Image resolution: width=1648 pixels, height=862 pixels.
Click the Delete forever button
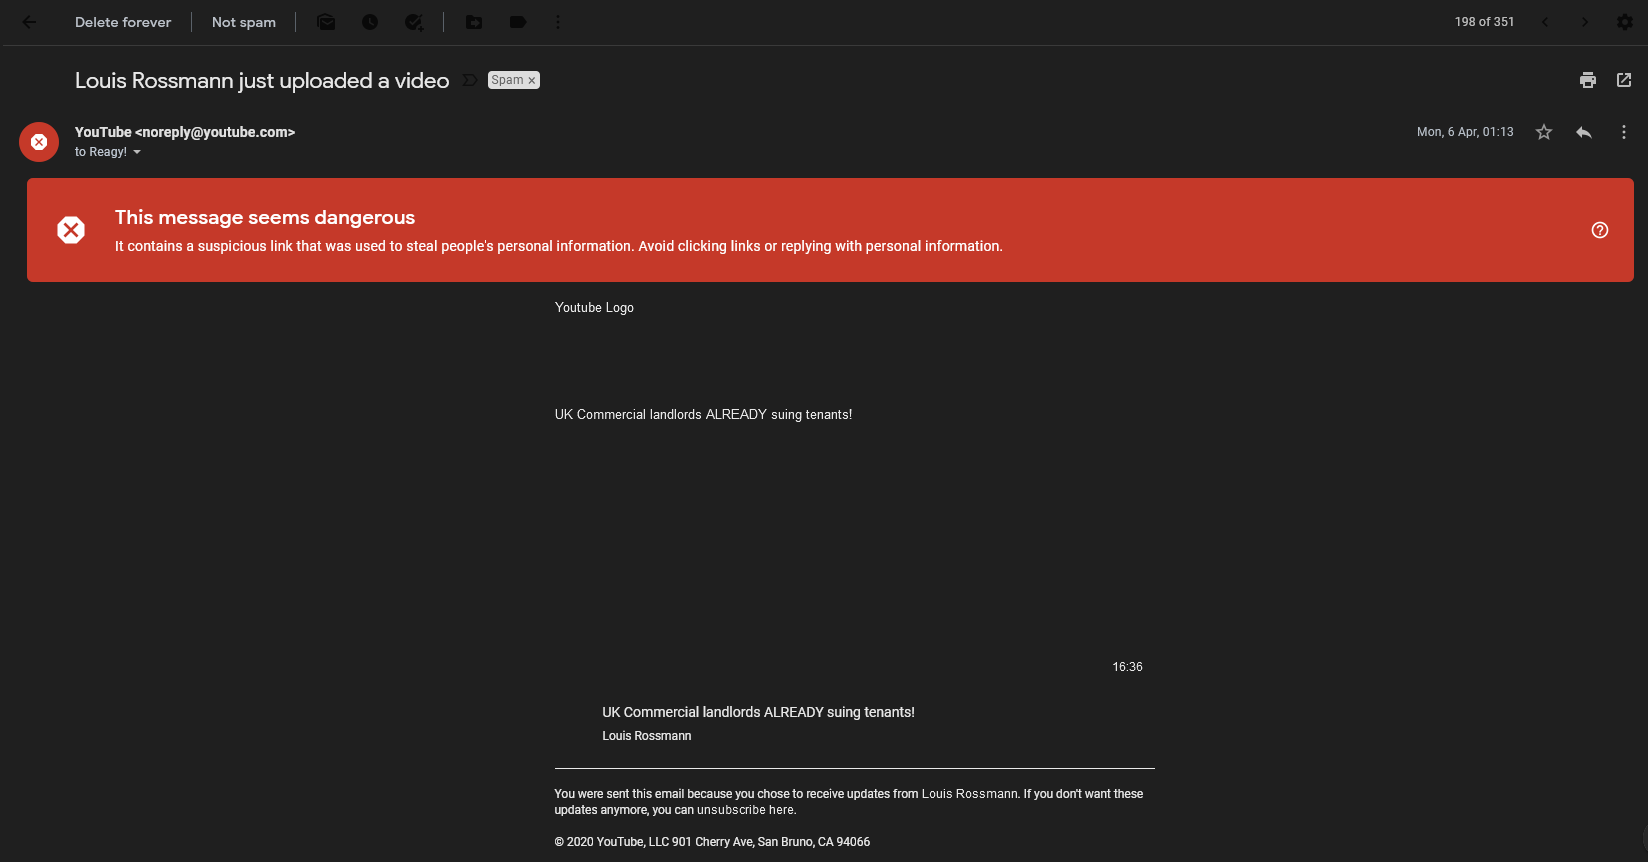123,22
